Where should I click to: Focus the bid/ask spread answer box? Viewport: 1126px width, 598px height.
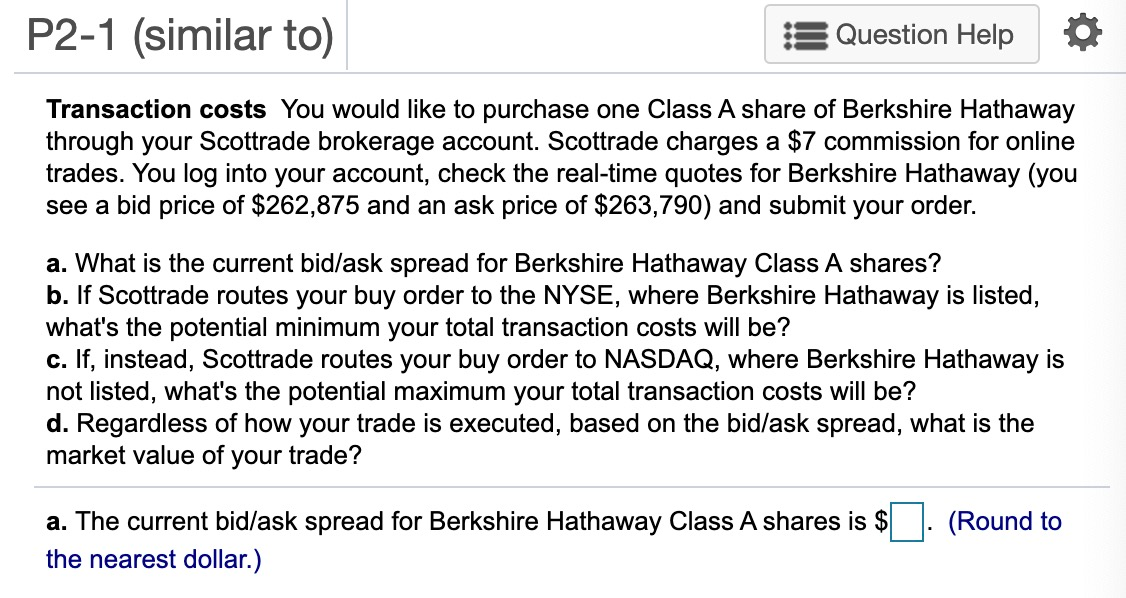point(906,522)
